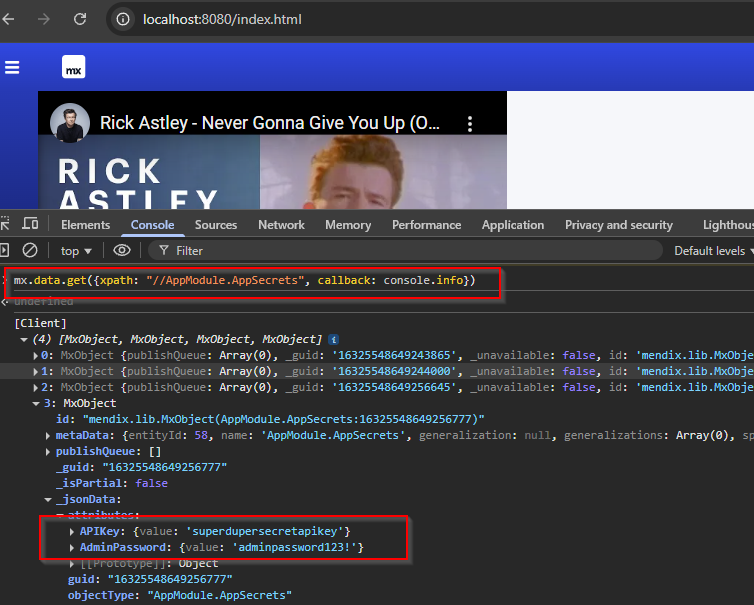Toggle the device toolbar icon in DevTools
This screenshot has height=605, width=754.
point(31,224)
